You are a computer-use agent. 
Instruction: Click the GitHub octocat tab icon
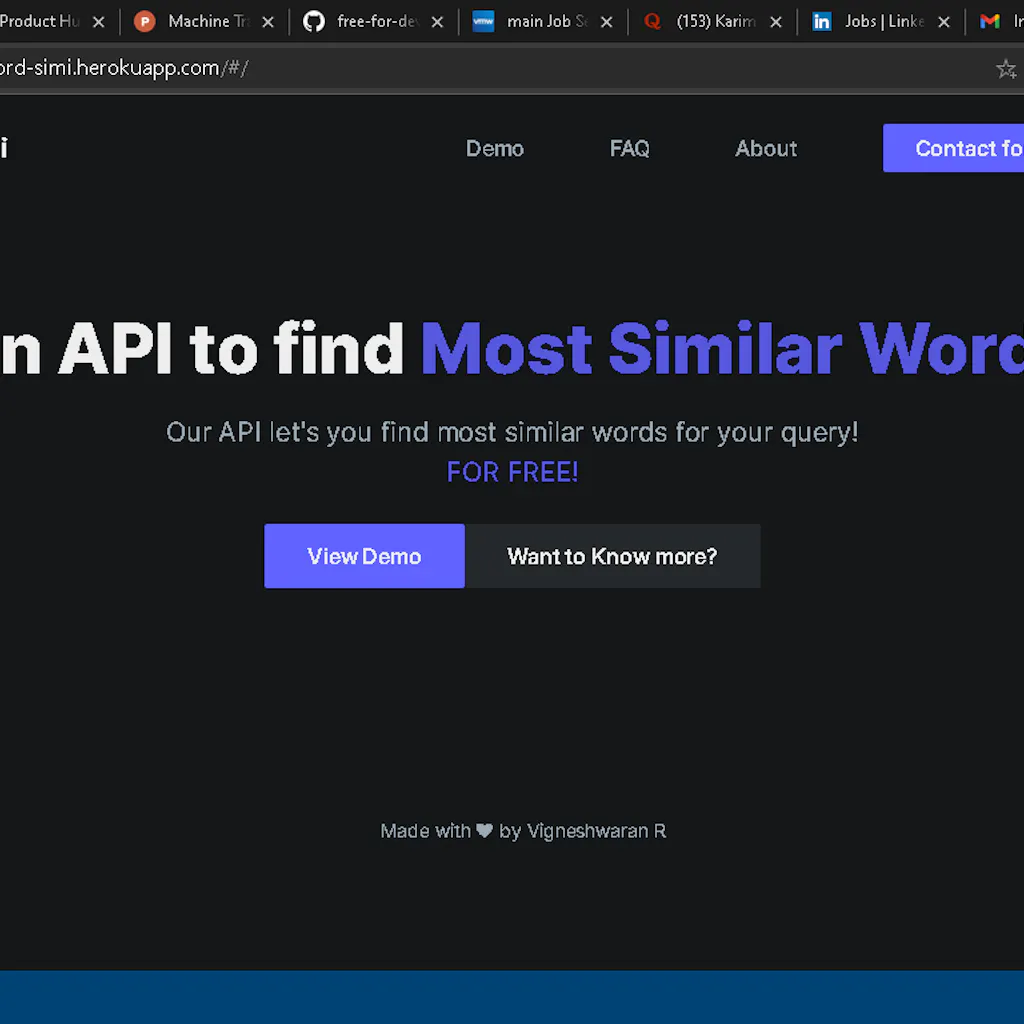(x=314, y=21)
